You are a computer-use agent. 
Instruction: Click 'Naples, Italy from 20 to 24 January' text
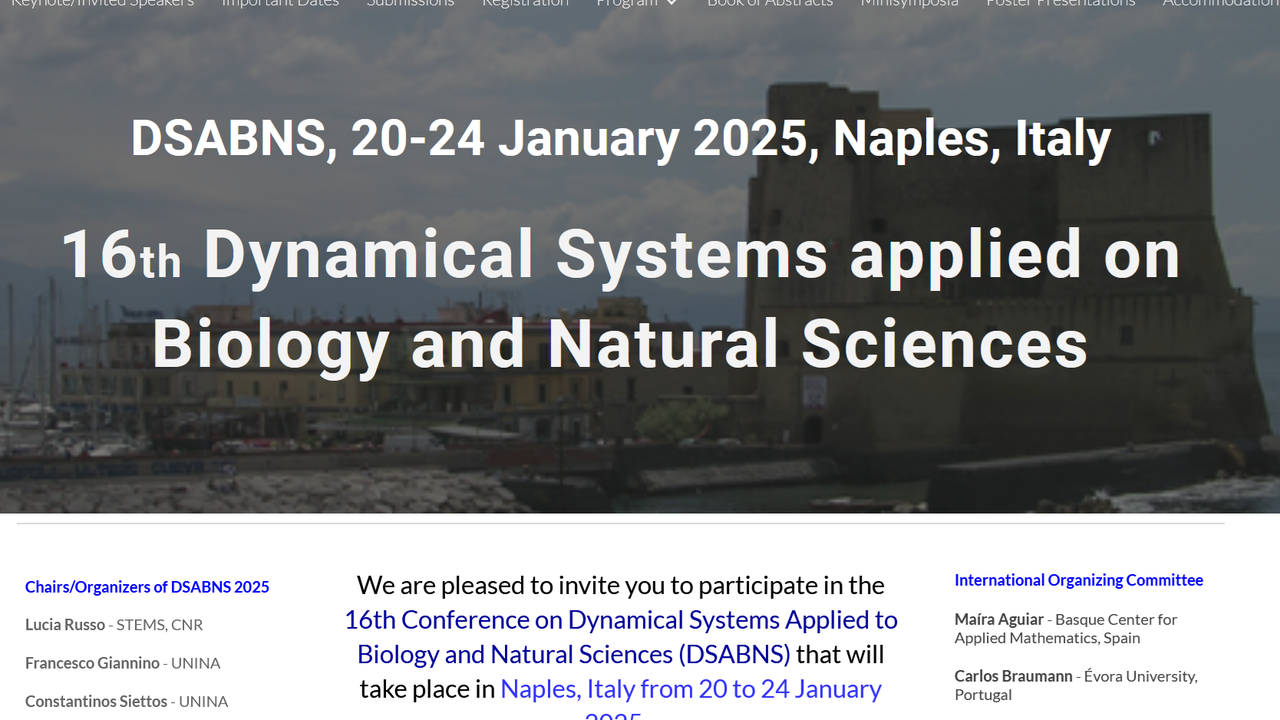[x=690, y=689]
